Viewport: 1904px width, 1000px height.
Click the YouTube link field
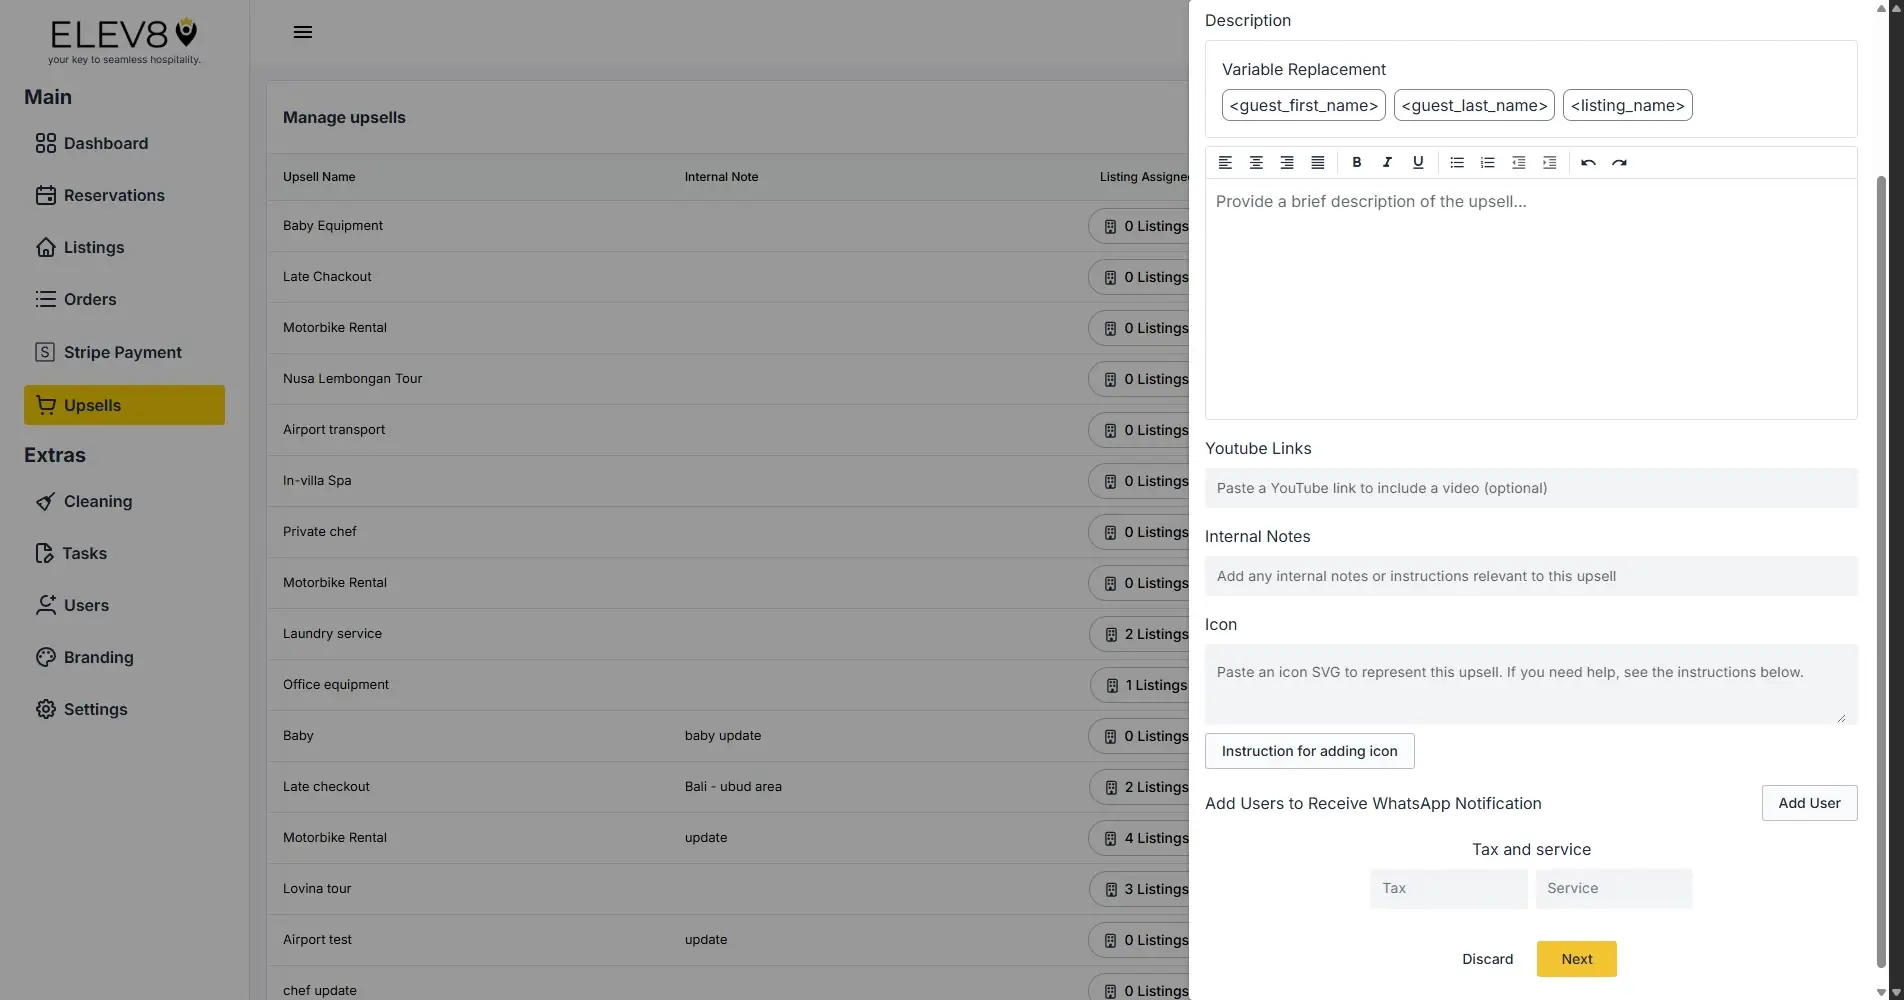click(1530, 488)
